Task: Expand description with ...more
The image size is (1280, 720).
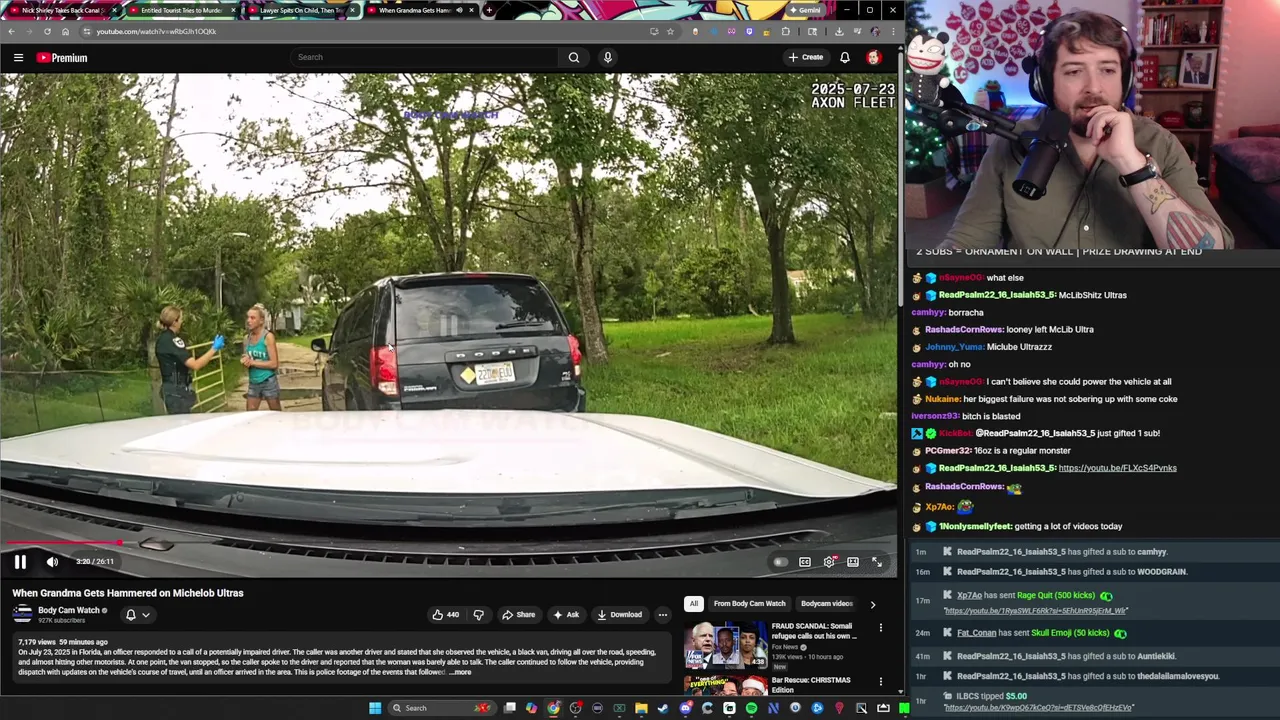Action: pos(460,672)
